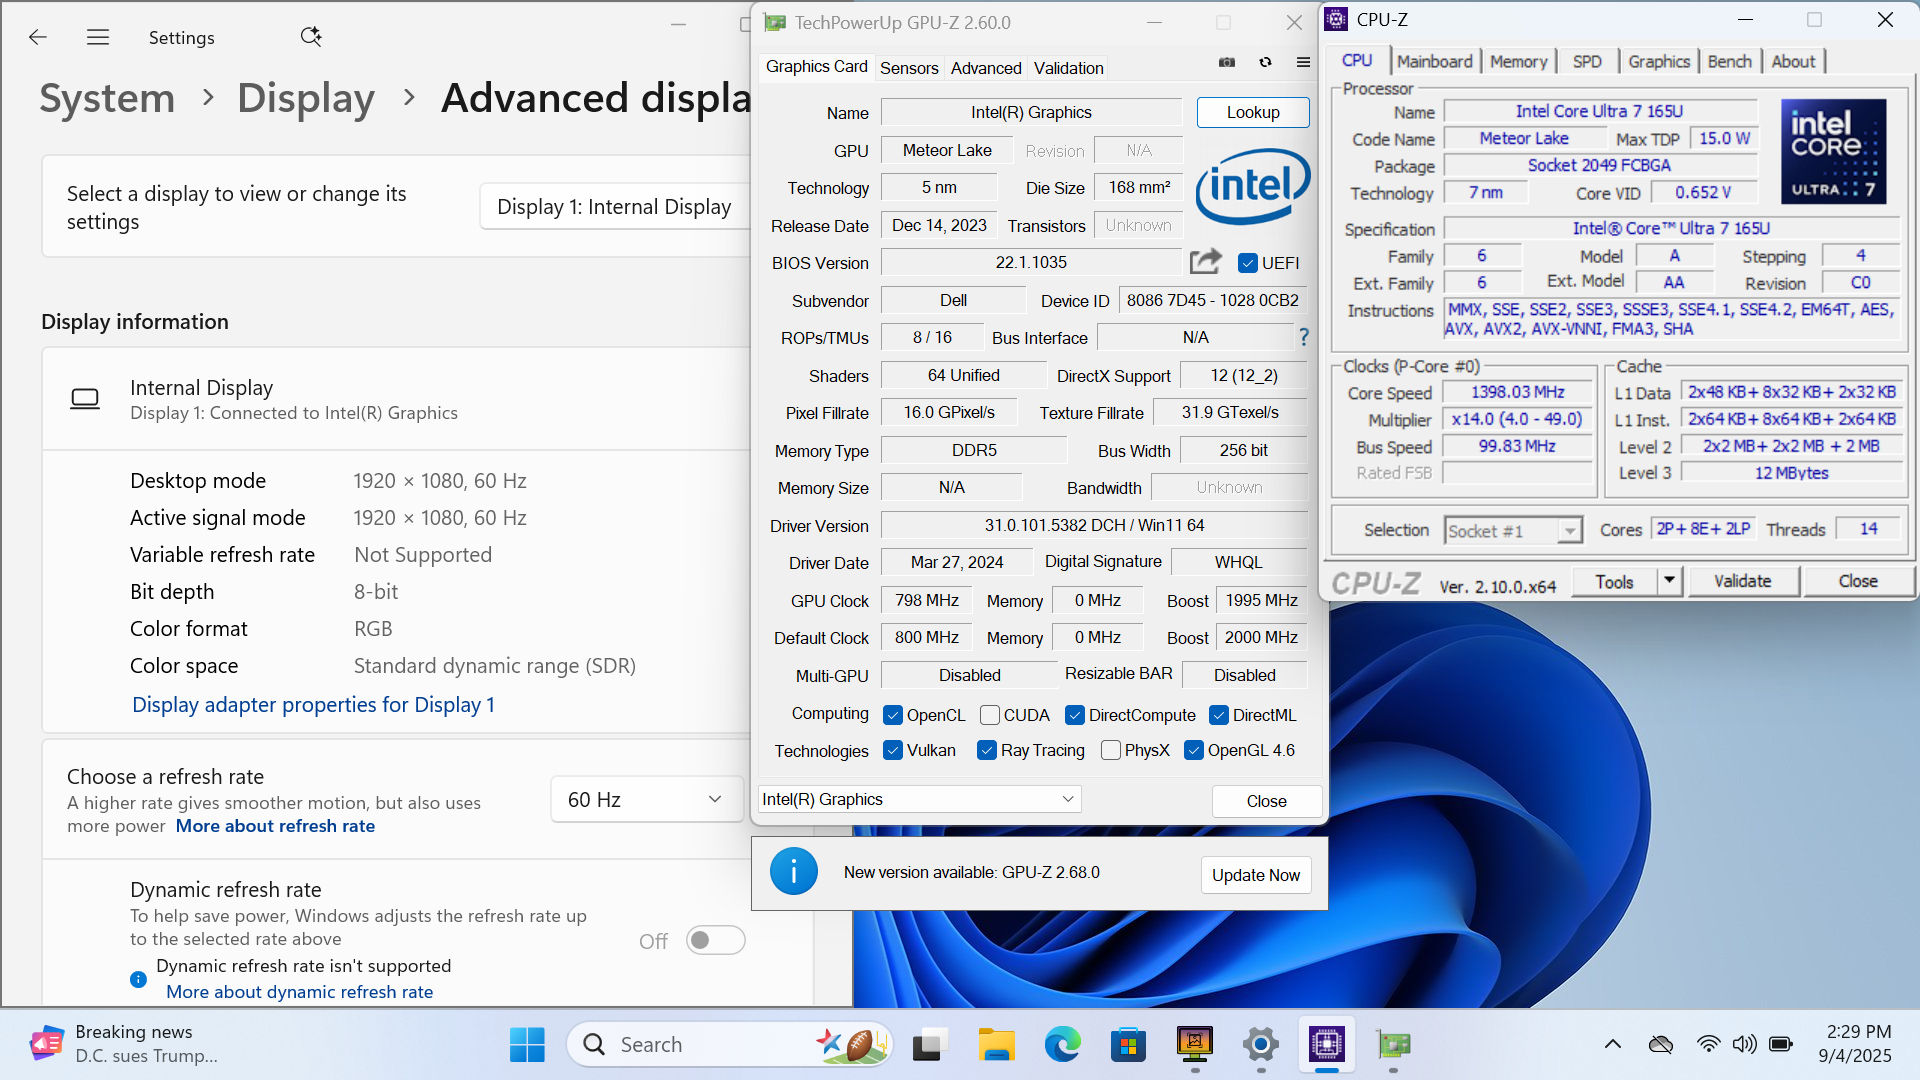Click the Wi-Fi icon in system tray

click(1708, 1045)
